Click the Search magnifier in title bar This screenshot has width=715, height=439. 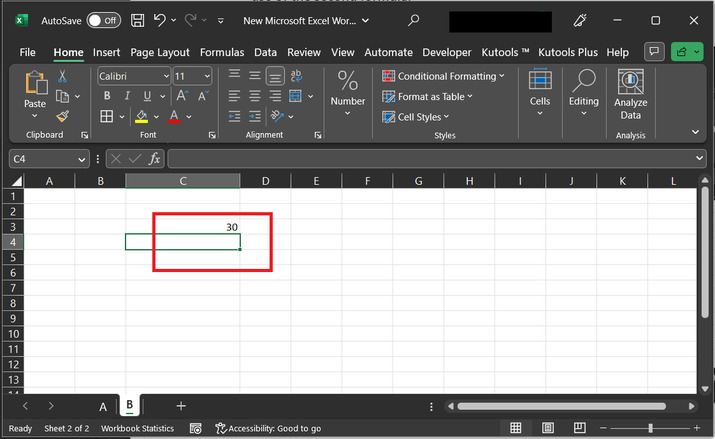coord(414,20)
